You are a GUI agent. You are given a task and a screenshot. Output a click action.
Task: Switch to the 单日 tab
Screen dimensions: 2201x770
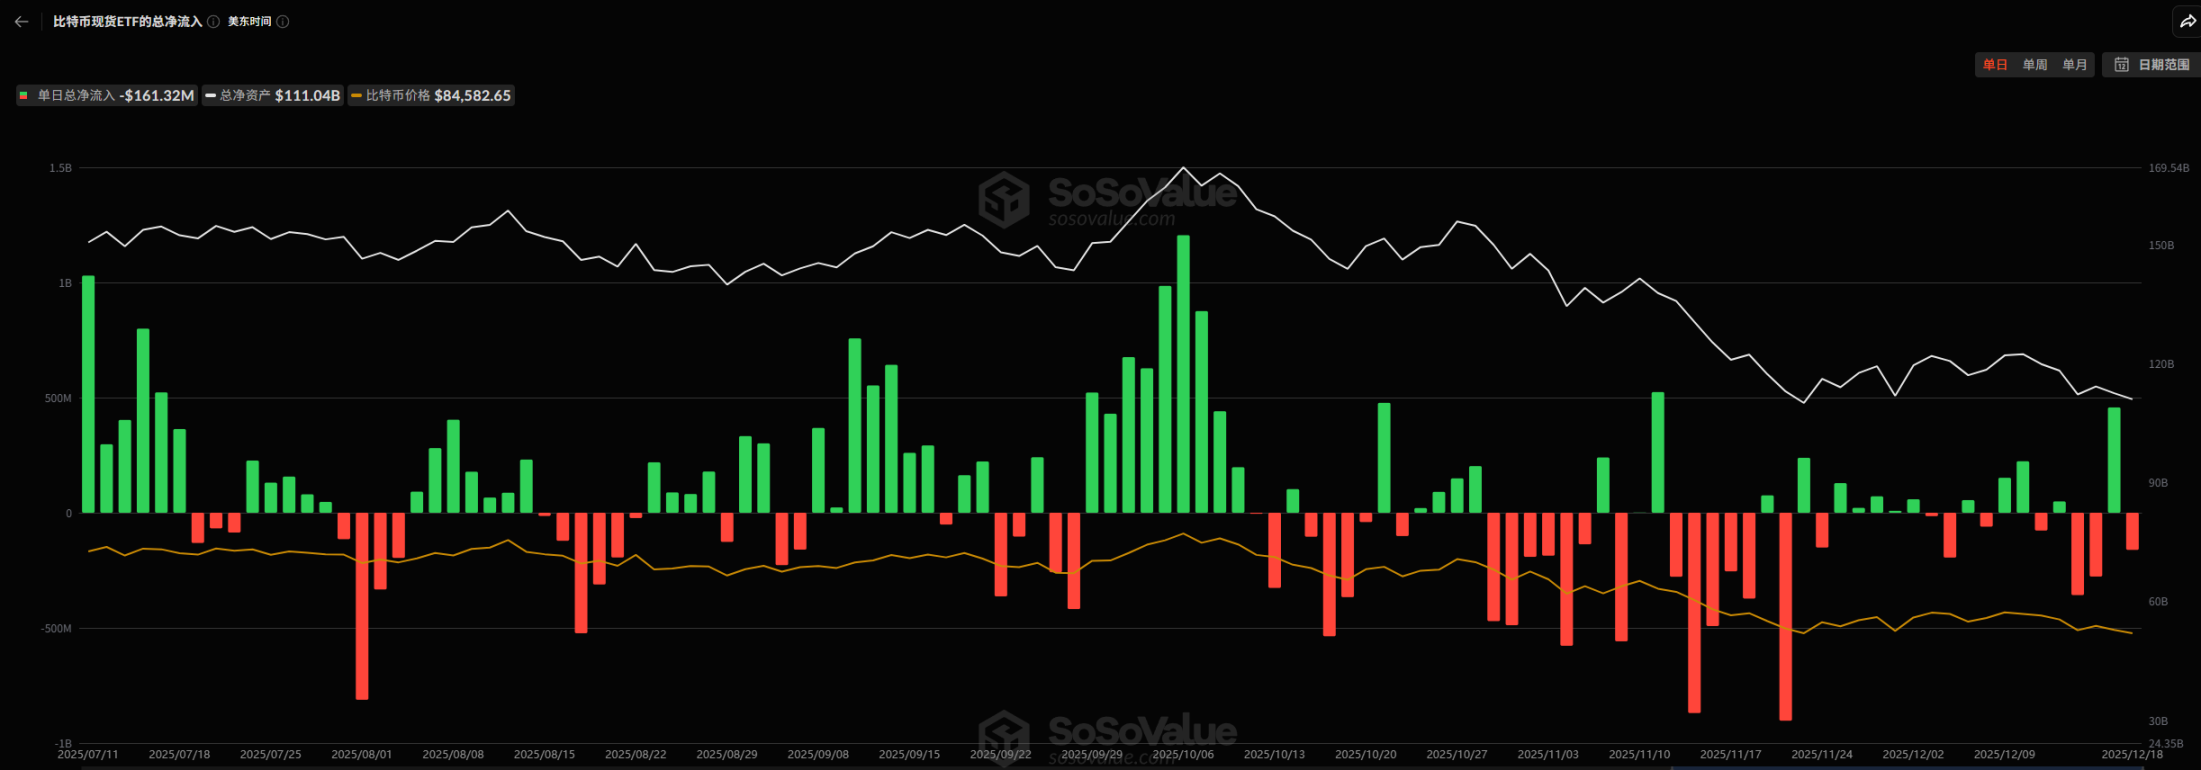1995,65
